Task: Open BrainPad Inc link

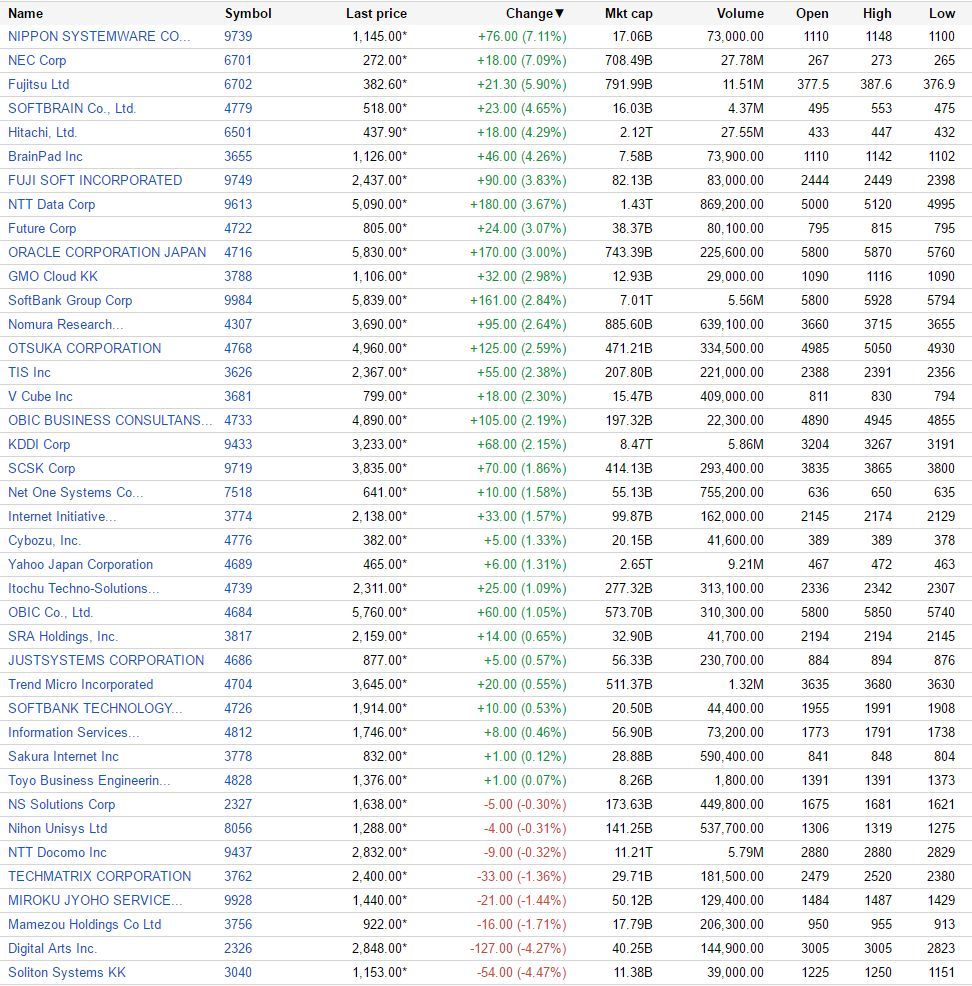Action: (x=45, y=156)
